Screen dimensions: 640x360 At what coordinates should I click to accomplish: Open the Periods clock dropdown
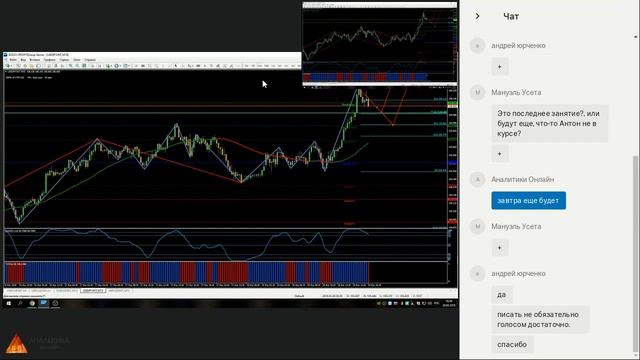[x=117, y=66]
